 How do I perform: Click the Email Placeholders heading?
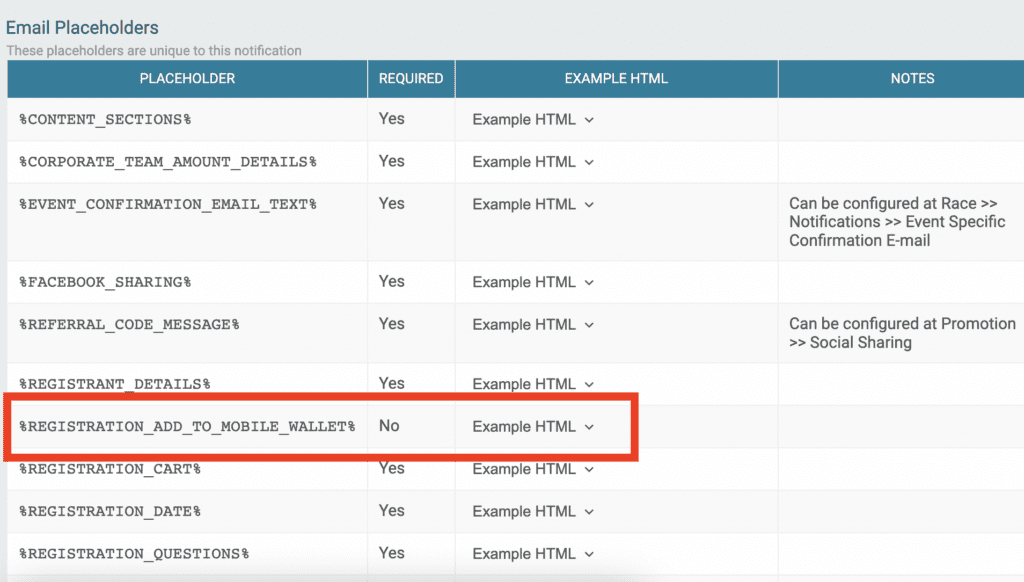(82, 27)
